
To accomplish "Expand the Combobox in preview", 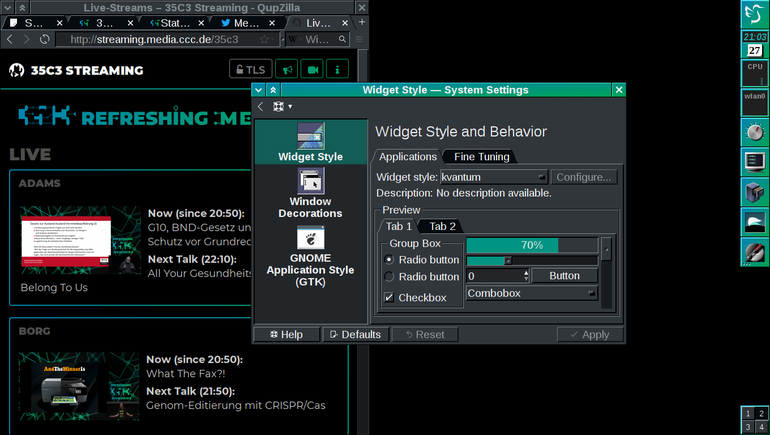I will click(x=531, y=293).
